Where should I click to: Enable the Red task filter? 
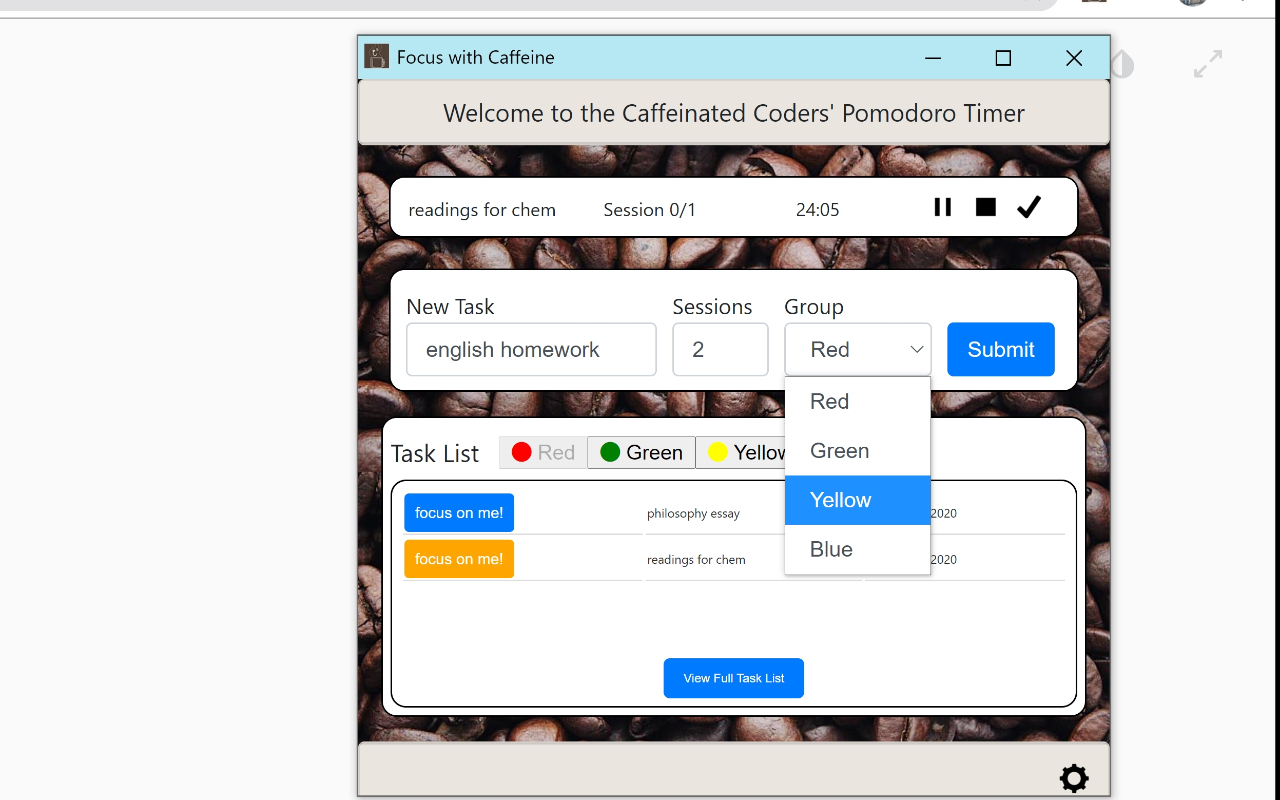[542, 452]
